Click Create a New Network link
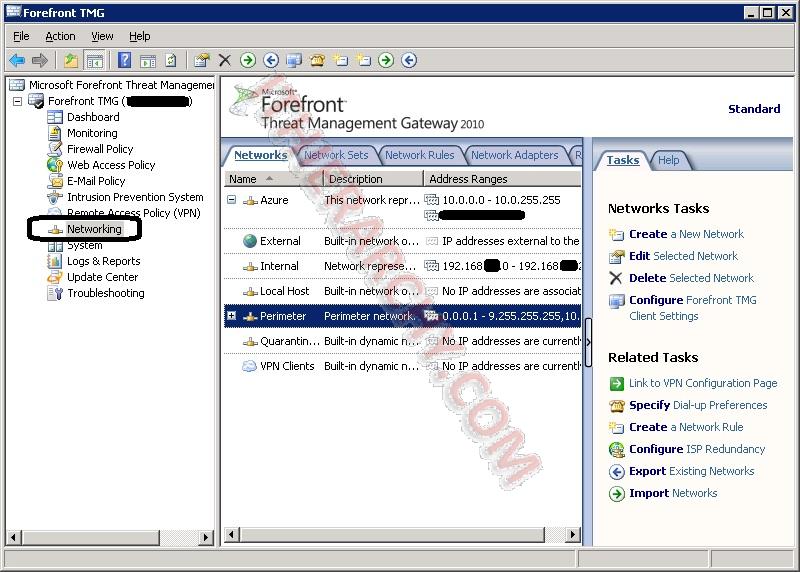 click(x=686, y=234)
